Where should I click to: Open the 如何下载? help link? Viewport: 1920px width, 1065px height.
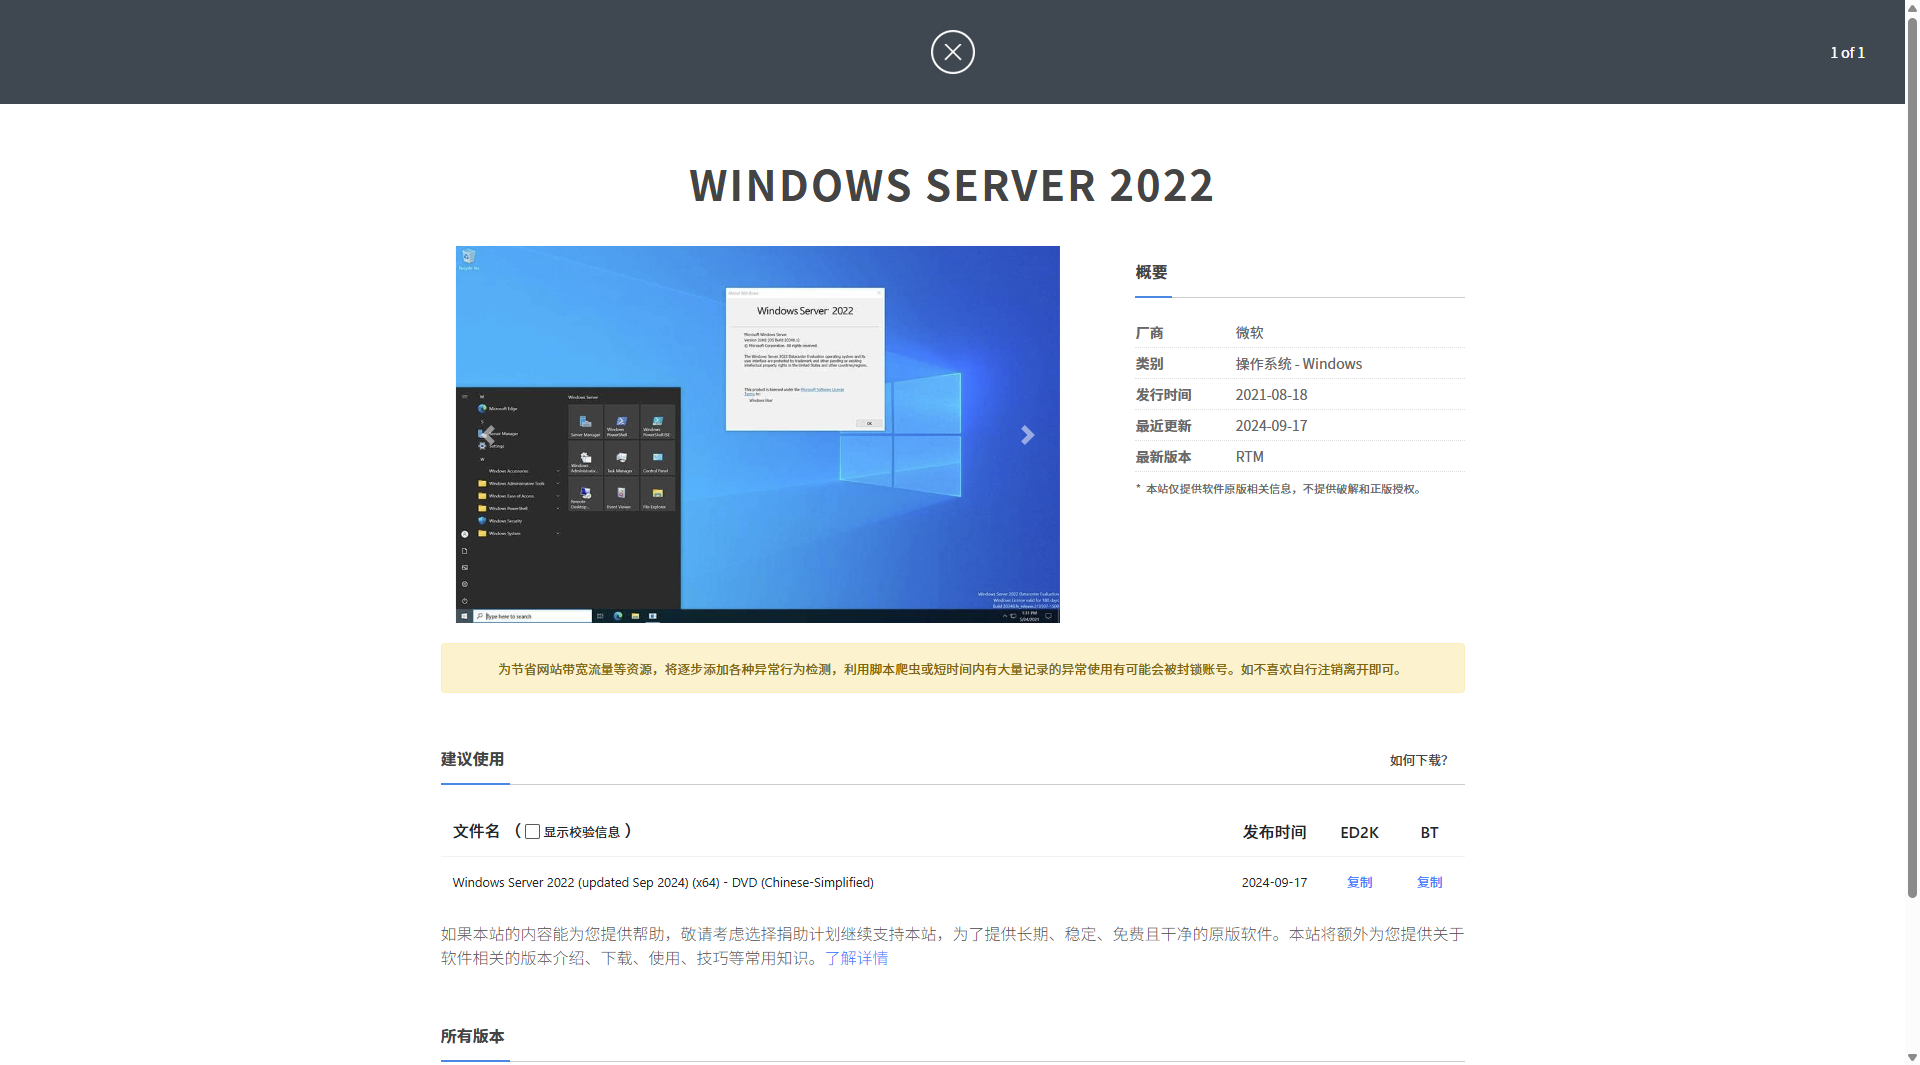click(1417, 760)
